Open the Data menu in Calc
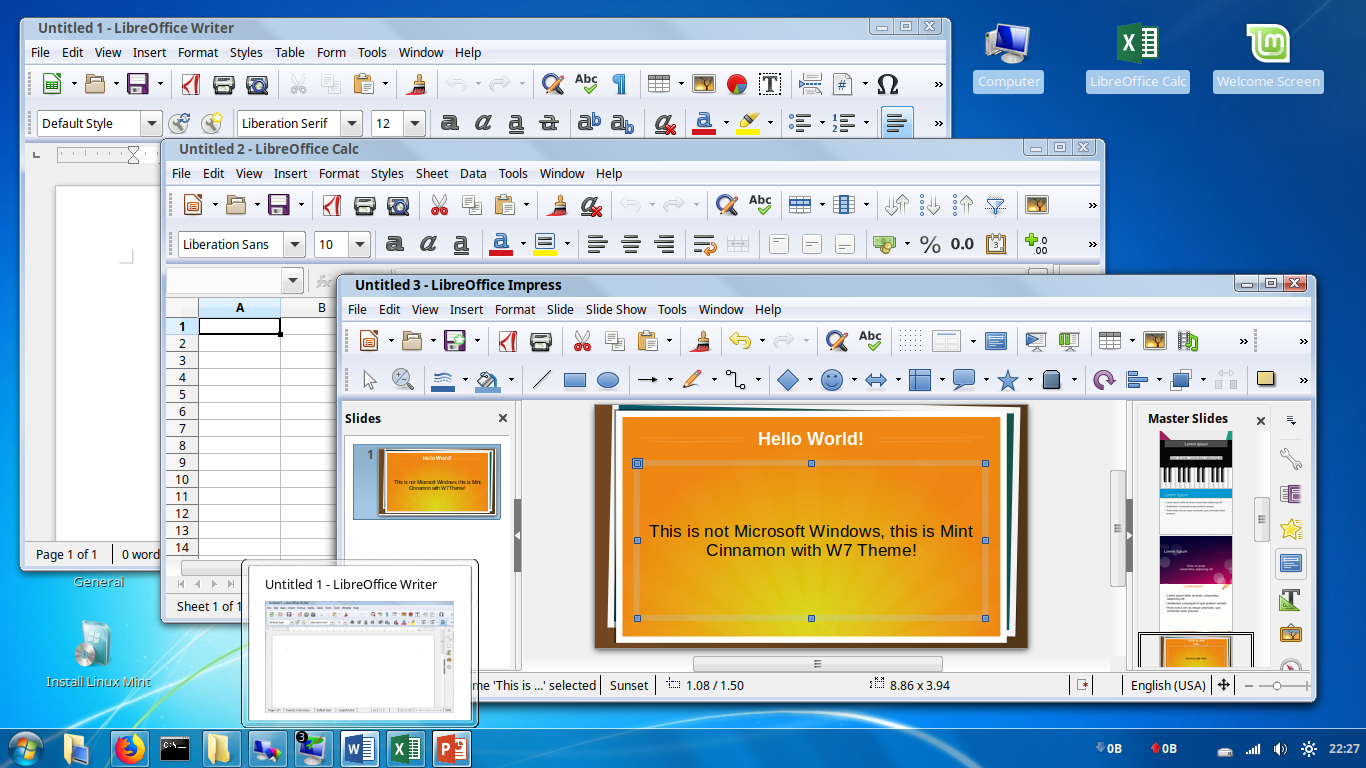The image size is (1366, 768). click(x=473, y=173)
